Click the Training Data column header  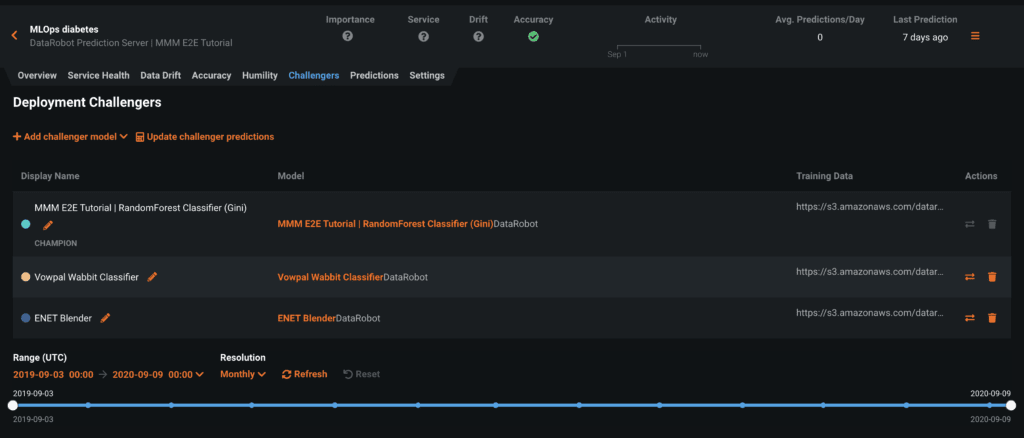824,176
